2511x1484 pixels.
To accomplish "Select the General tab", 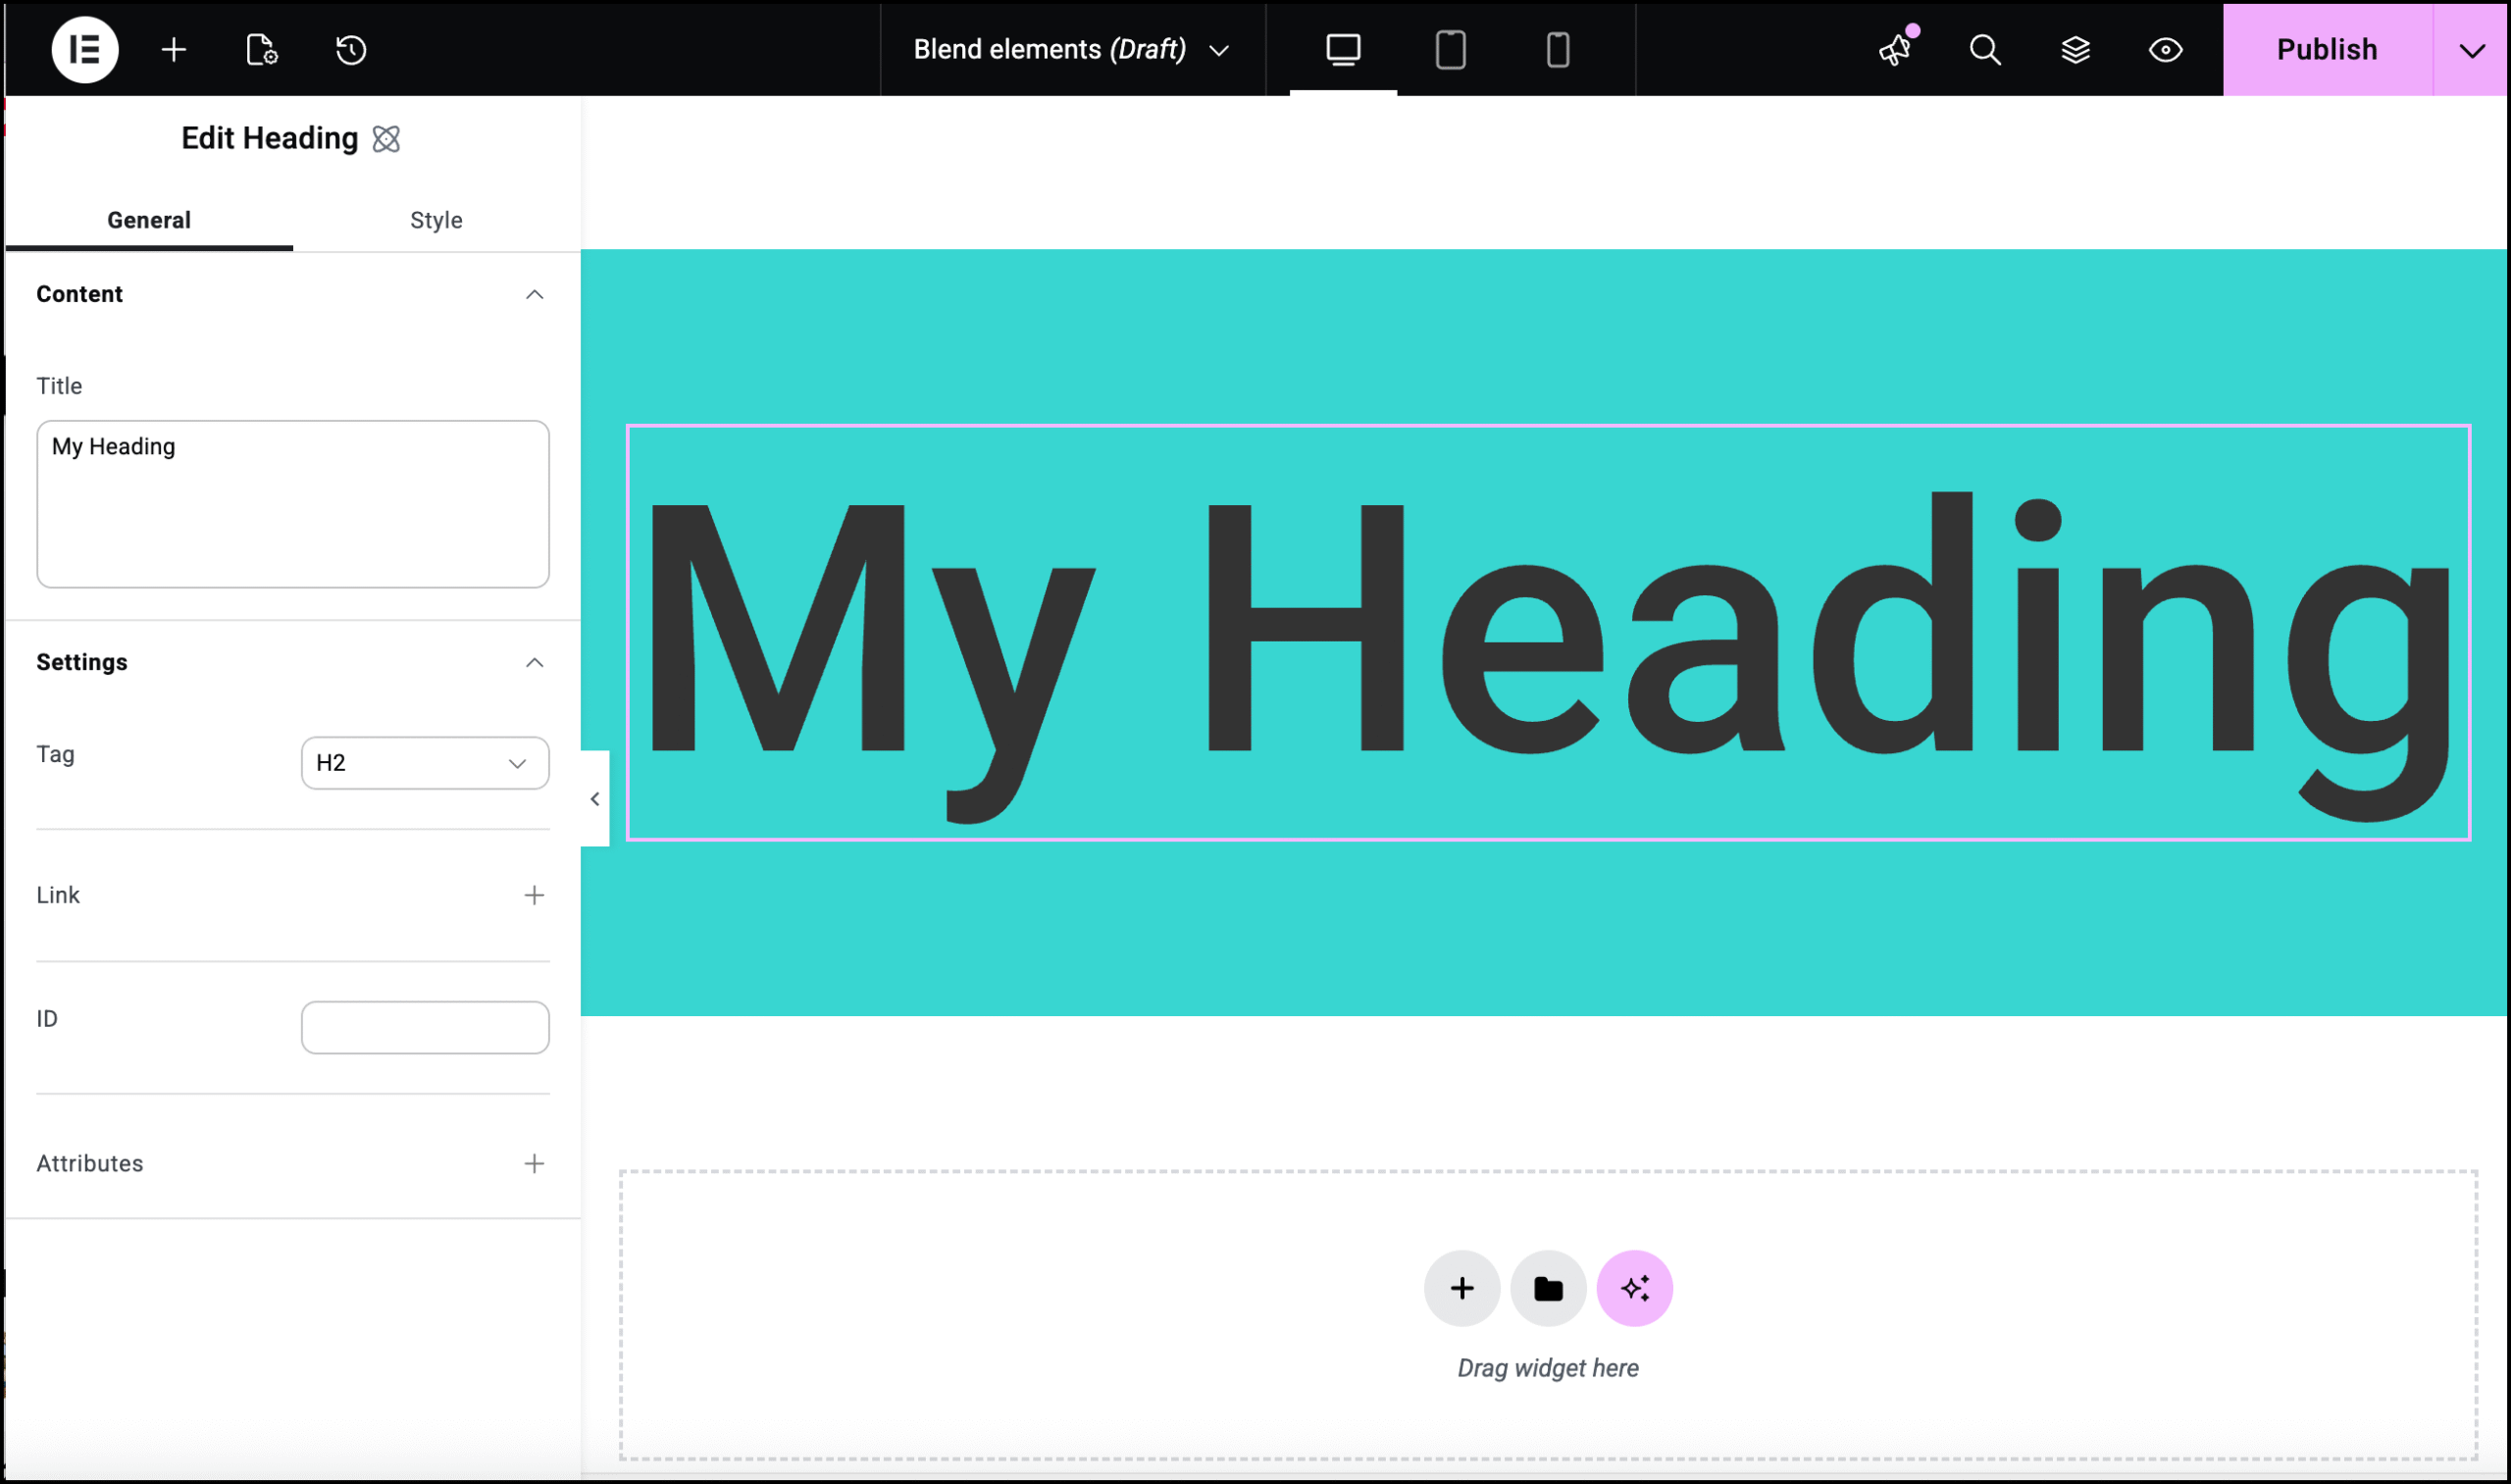I will 149,220.
